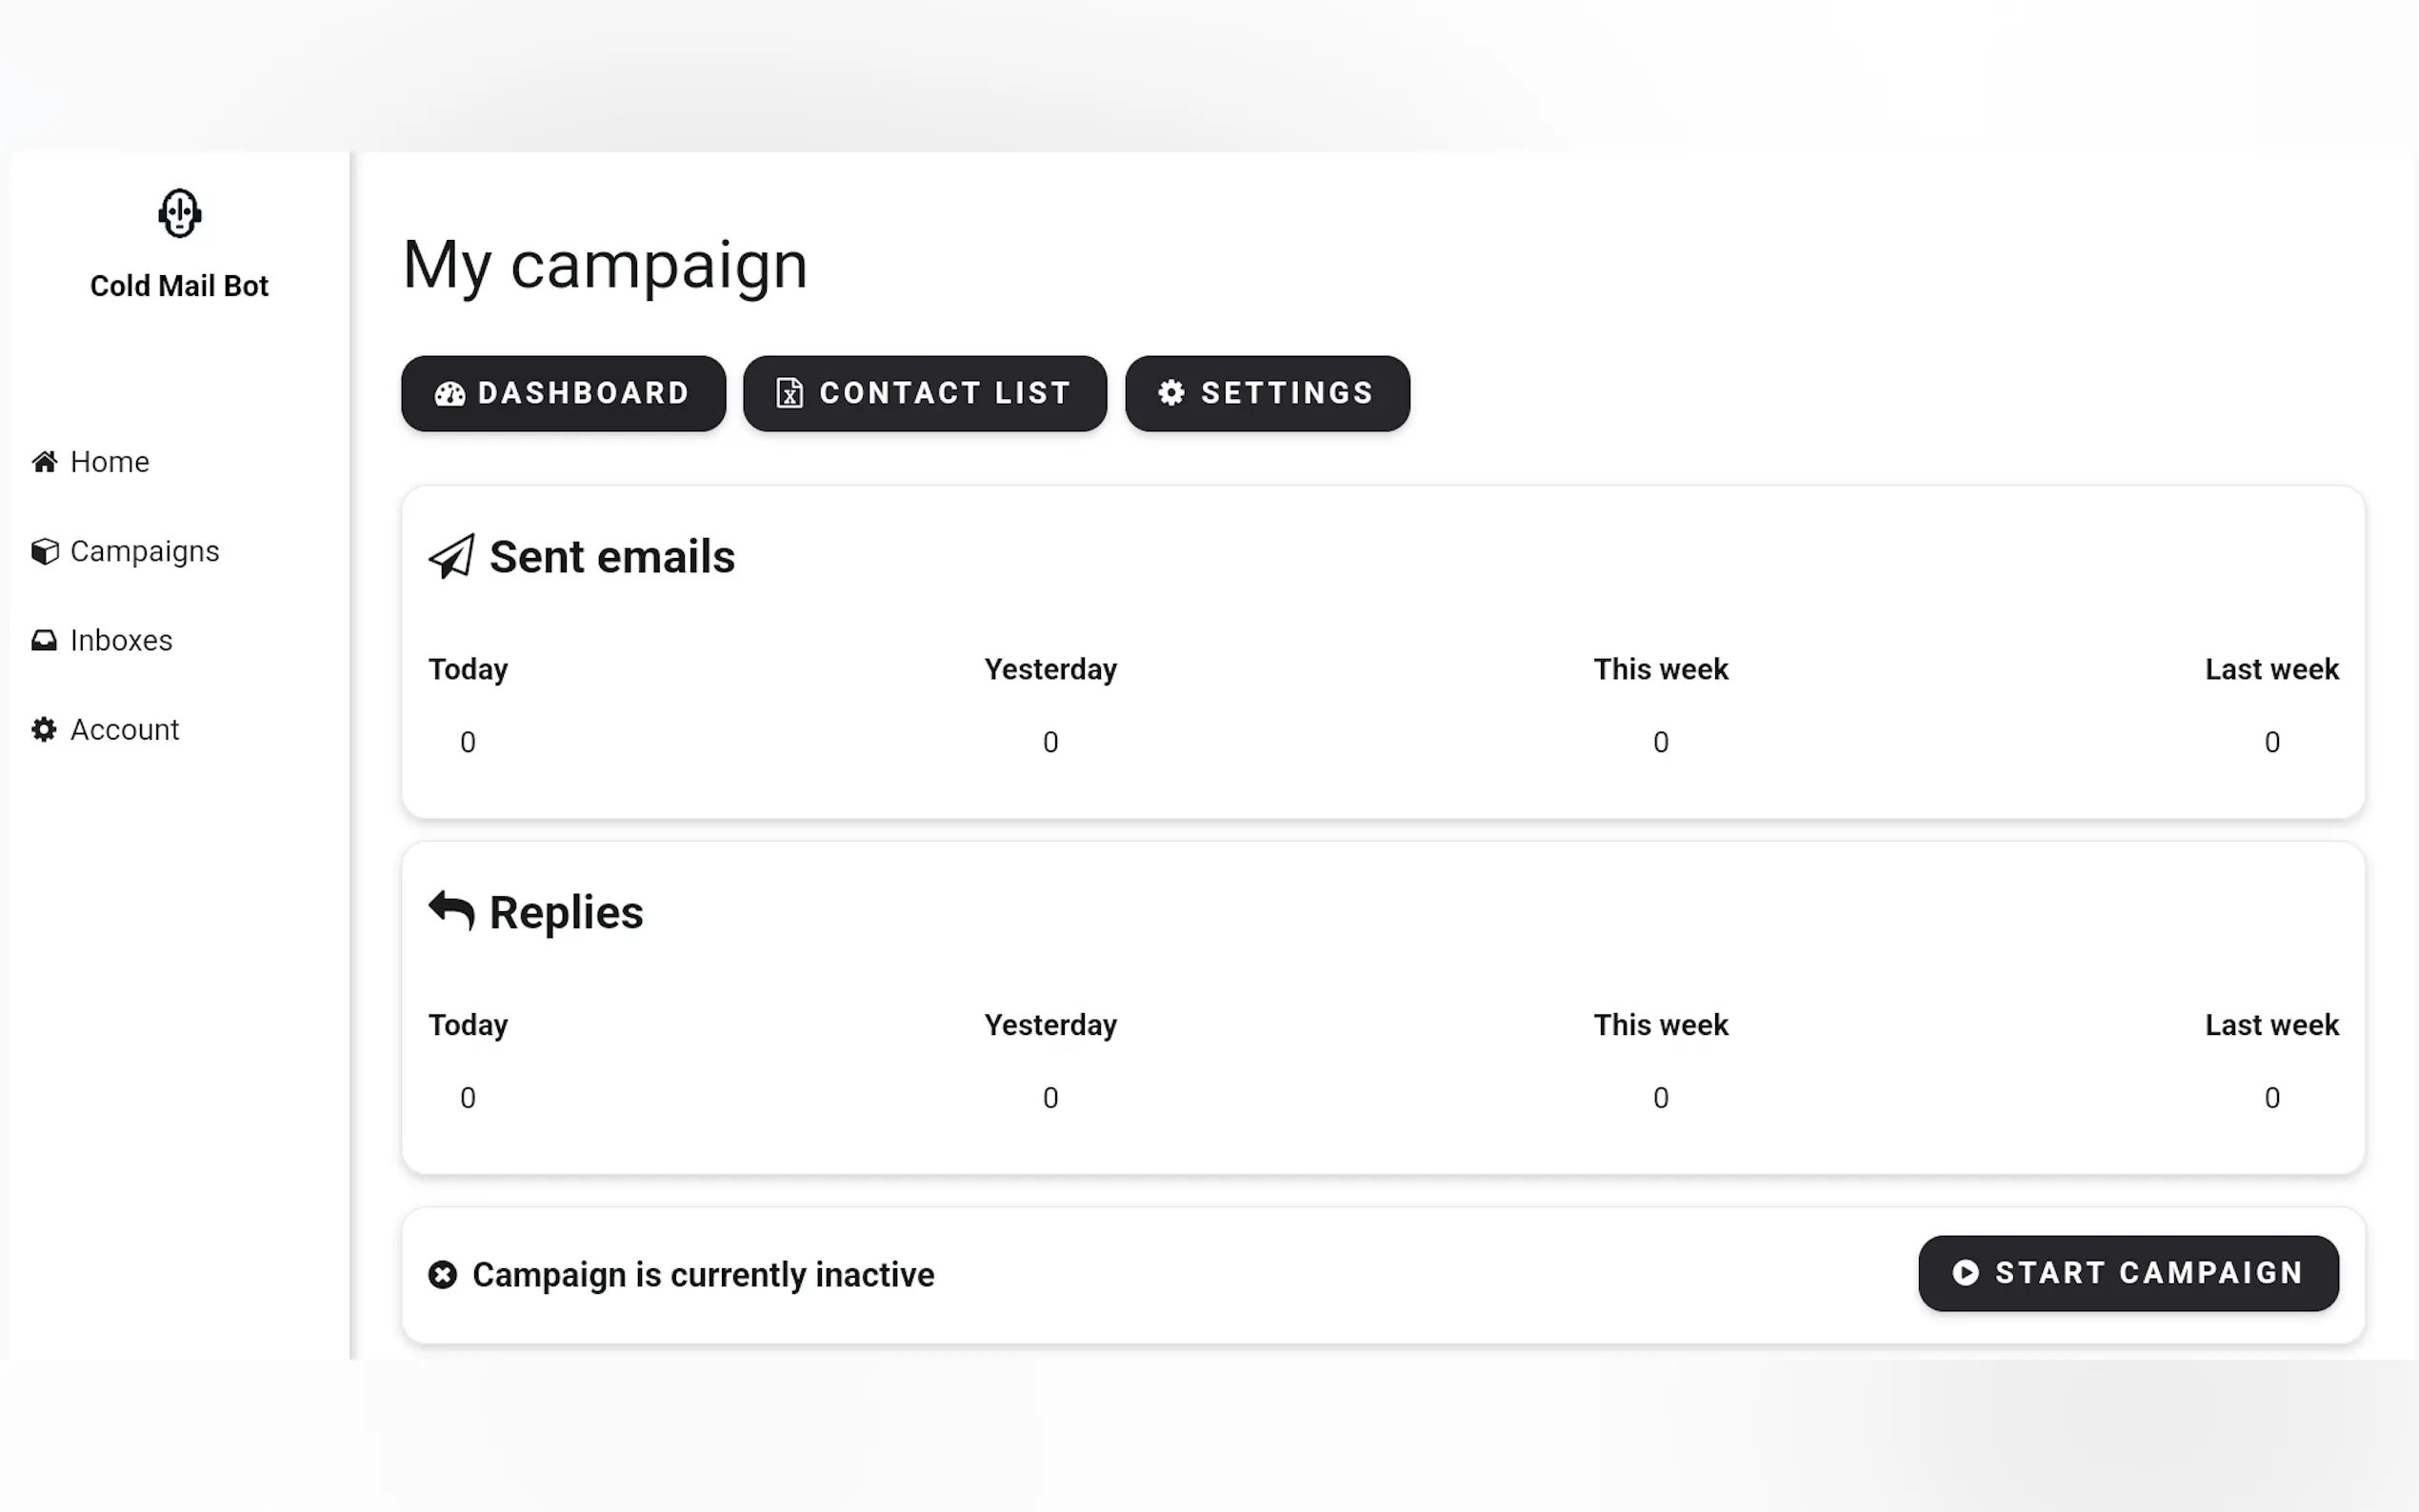
Task: Open the campaign Settings tab
Action: pos(1267,393)
